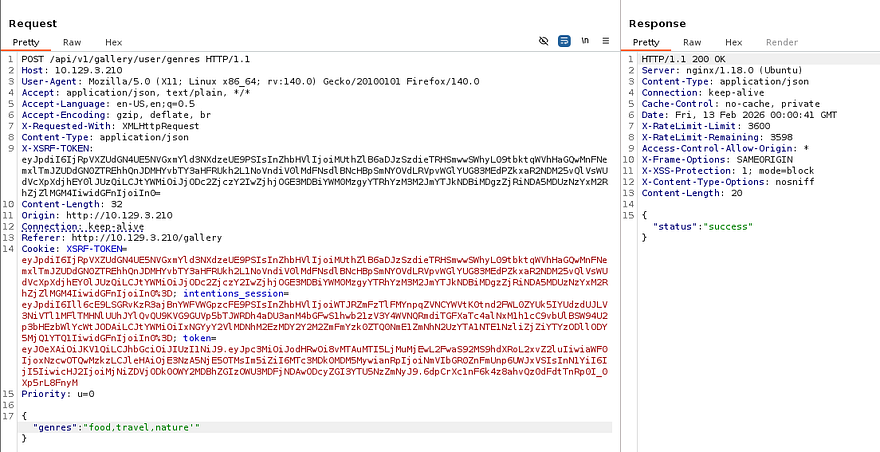Viewport: 880px width, 452px height.
Task: Toggle the blue pretty-print formatting icon
Action: 564,42
